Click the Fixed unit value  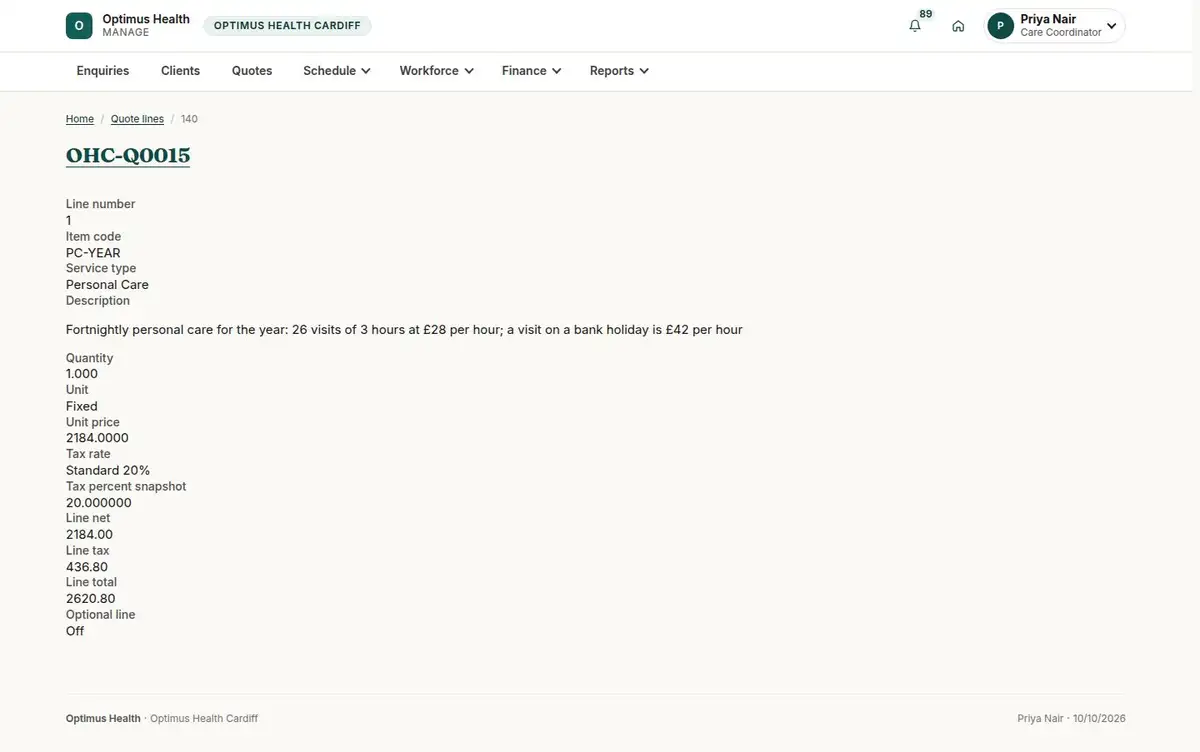[82, 406]
